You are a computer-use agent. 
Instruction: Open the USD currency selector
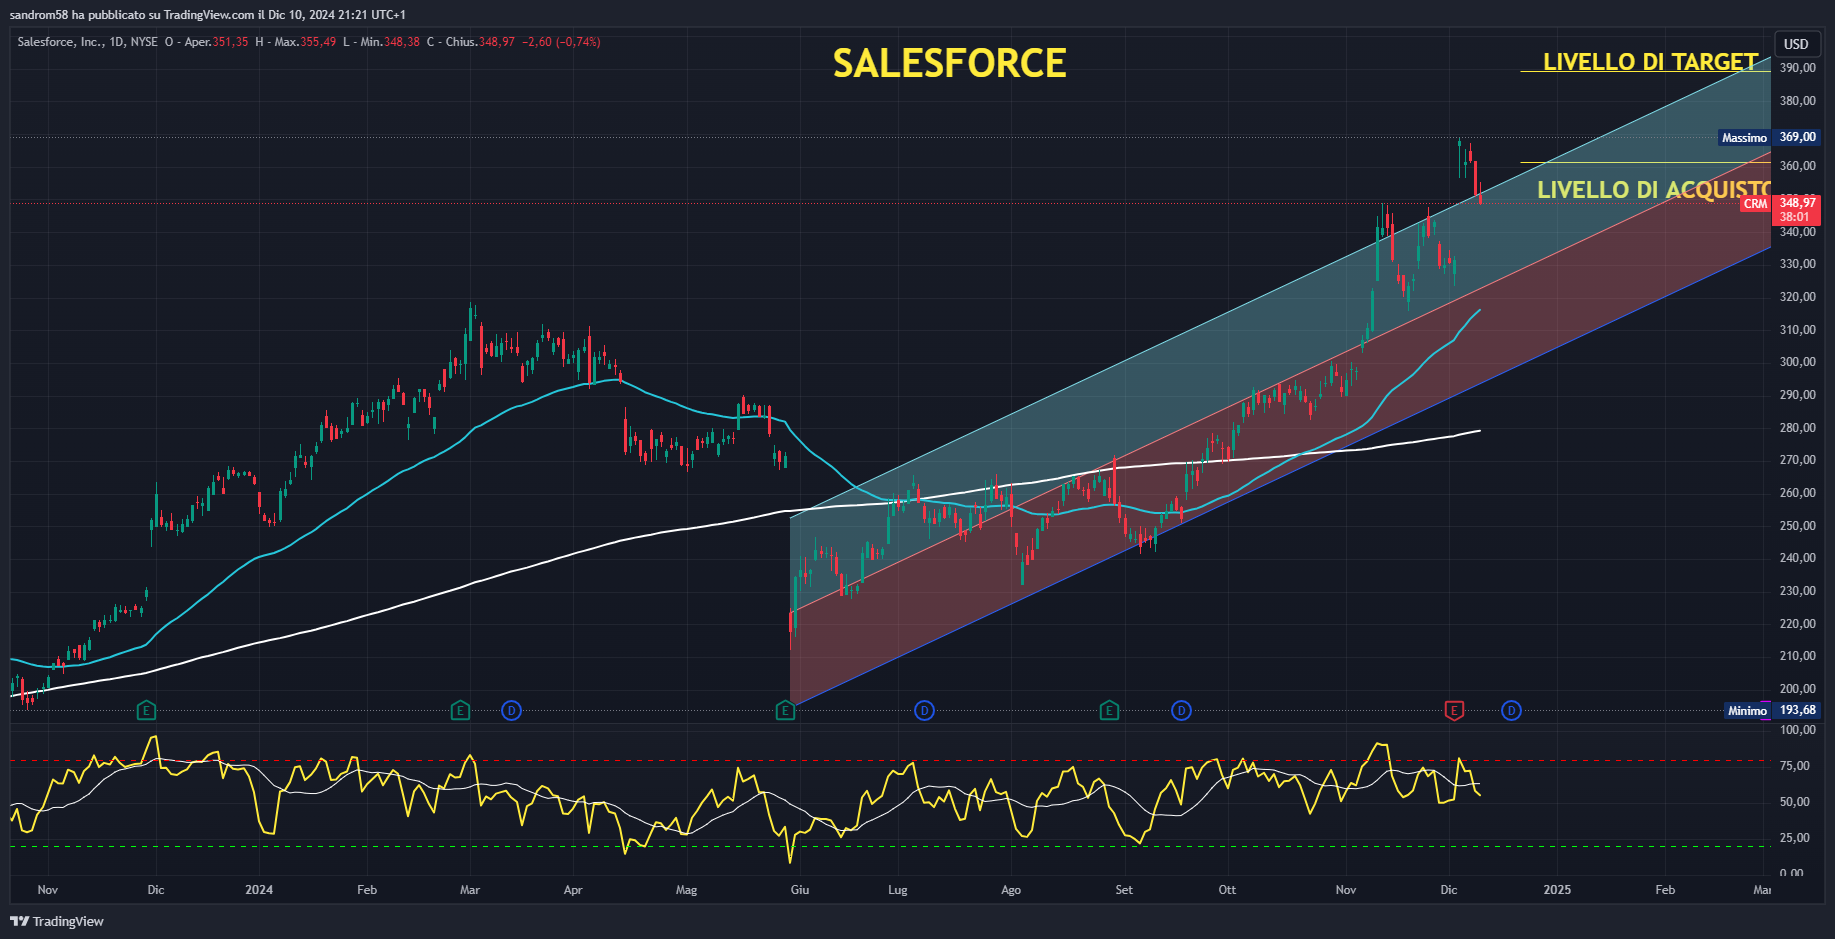[x=1796, y=44]
